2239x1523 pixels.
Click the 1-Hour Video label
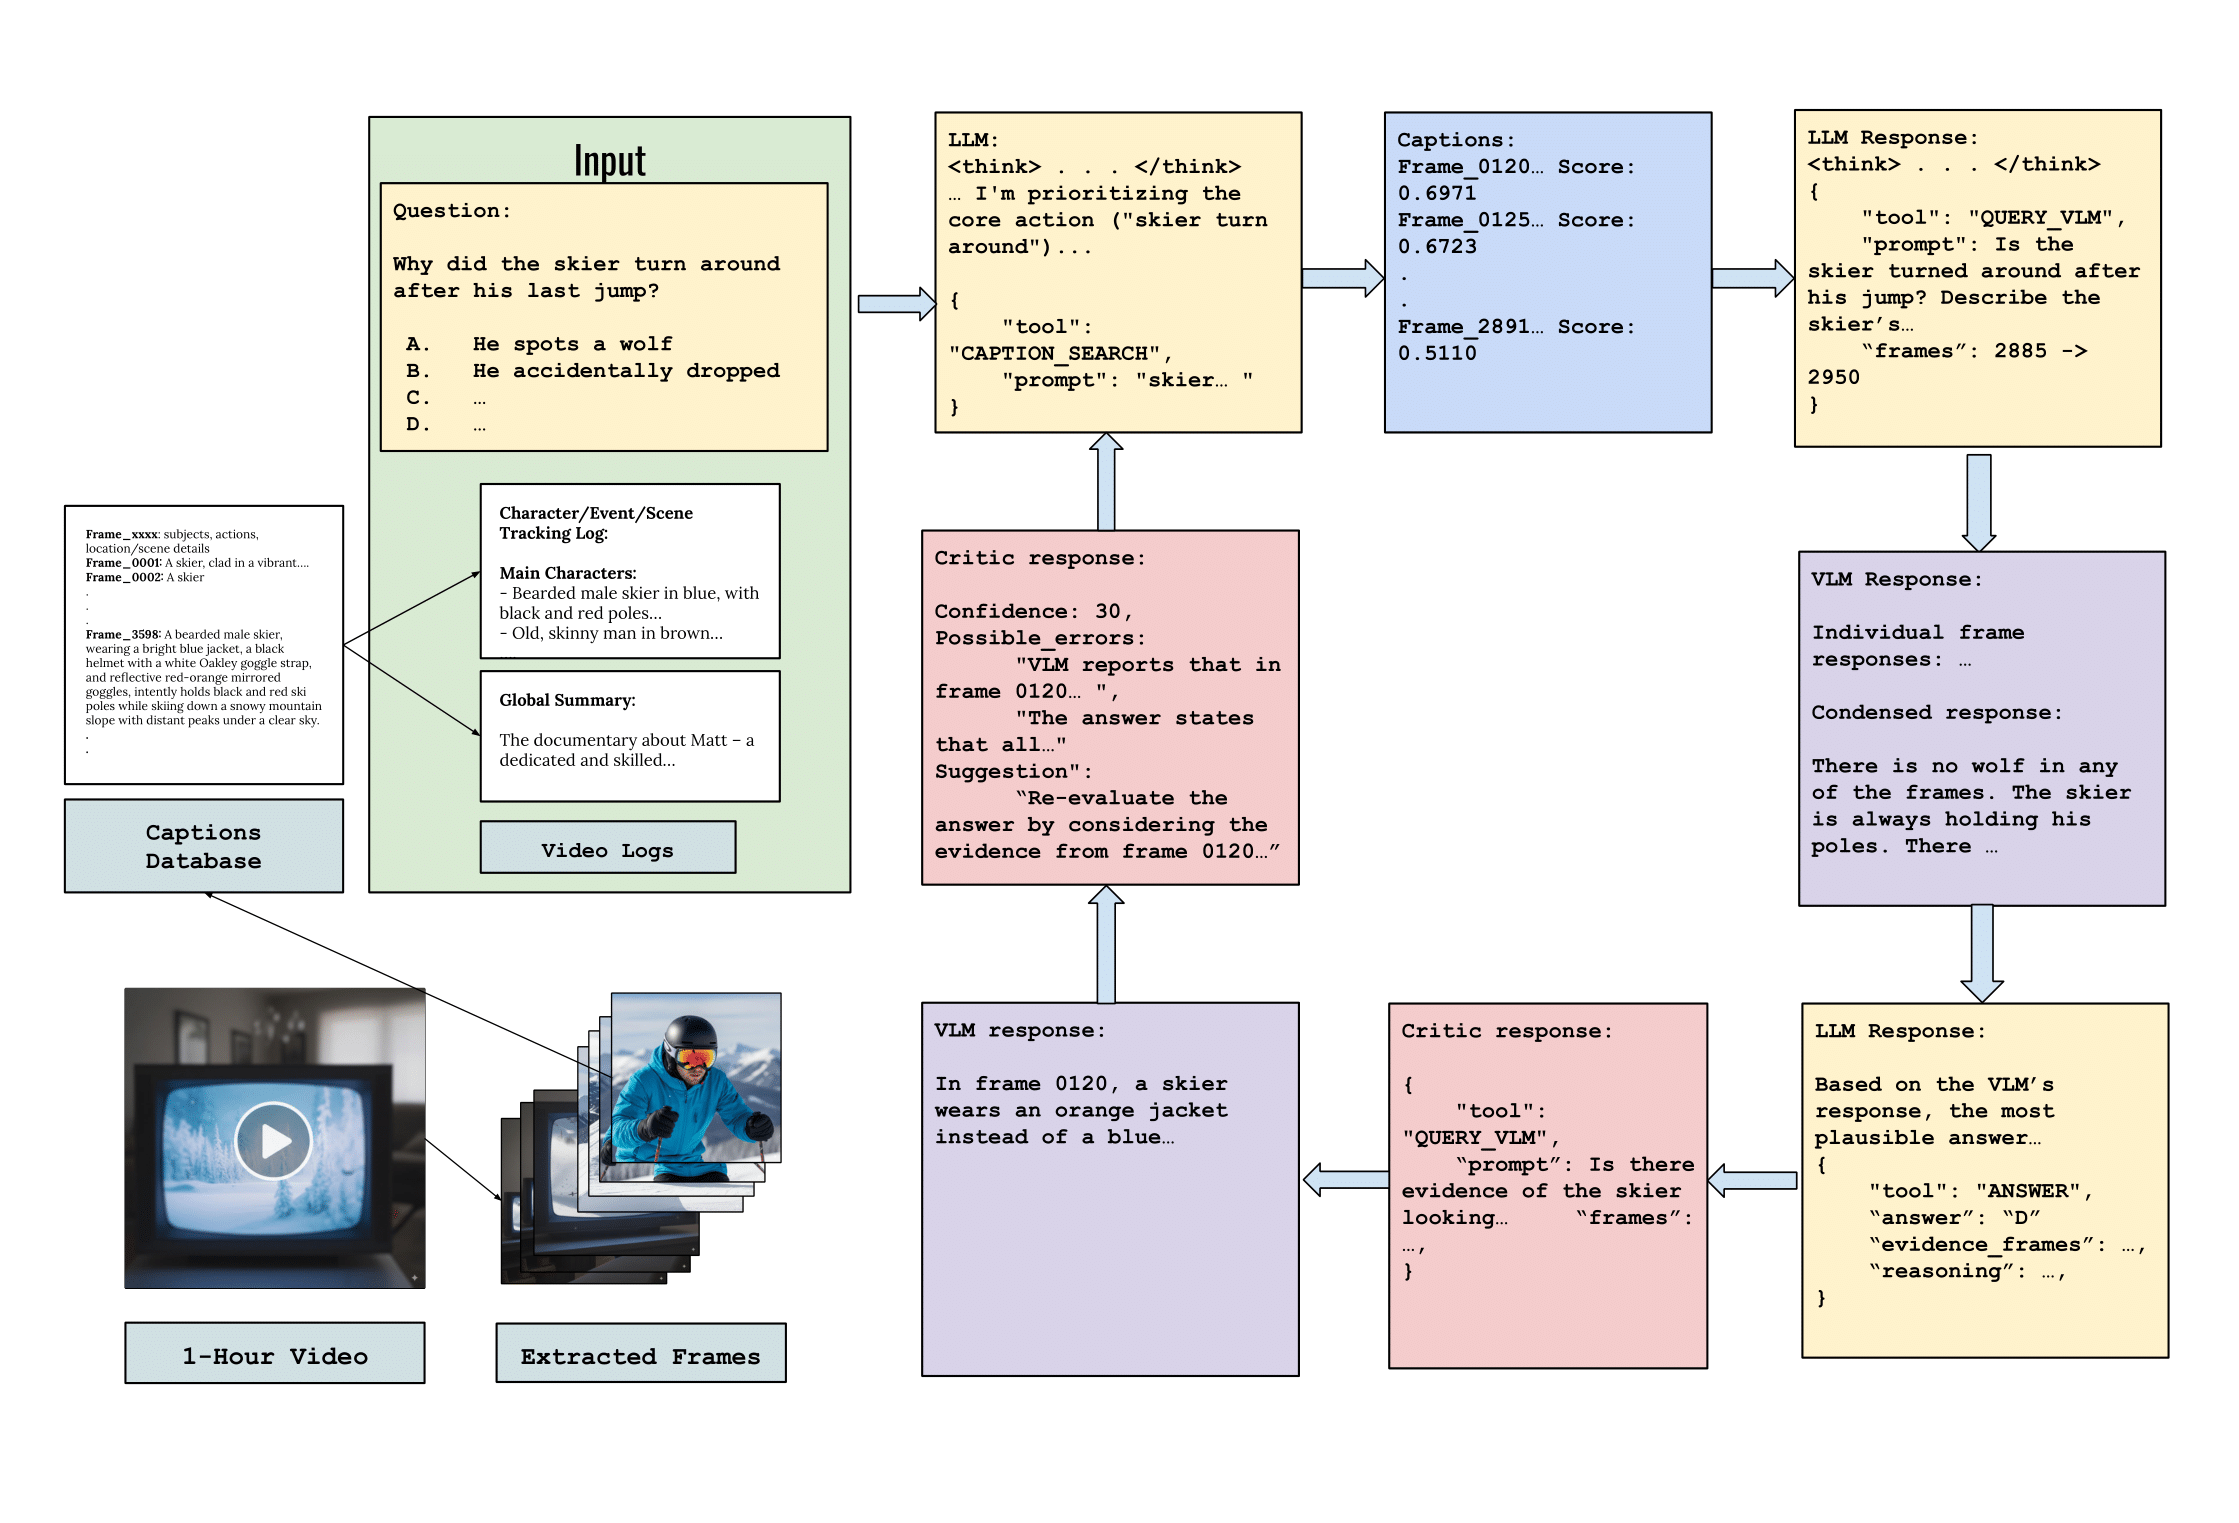point(274,1355)
